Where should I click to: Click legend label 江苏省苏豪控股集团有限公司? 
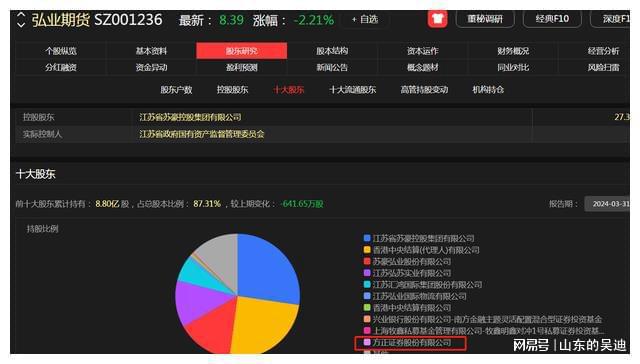[x=424, y=238]
